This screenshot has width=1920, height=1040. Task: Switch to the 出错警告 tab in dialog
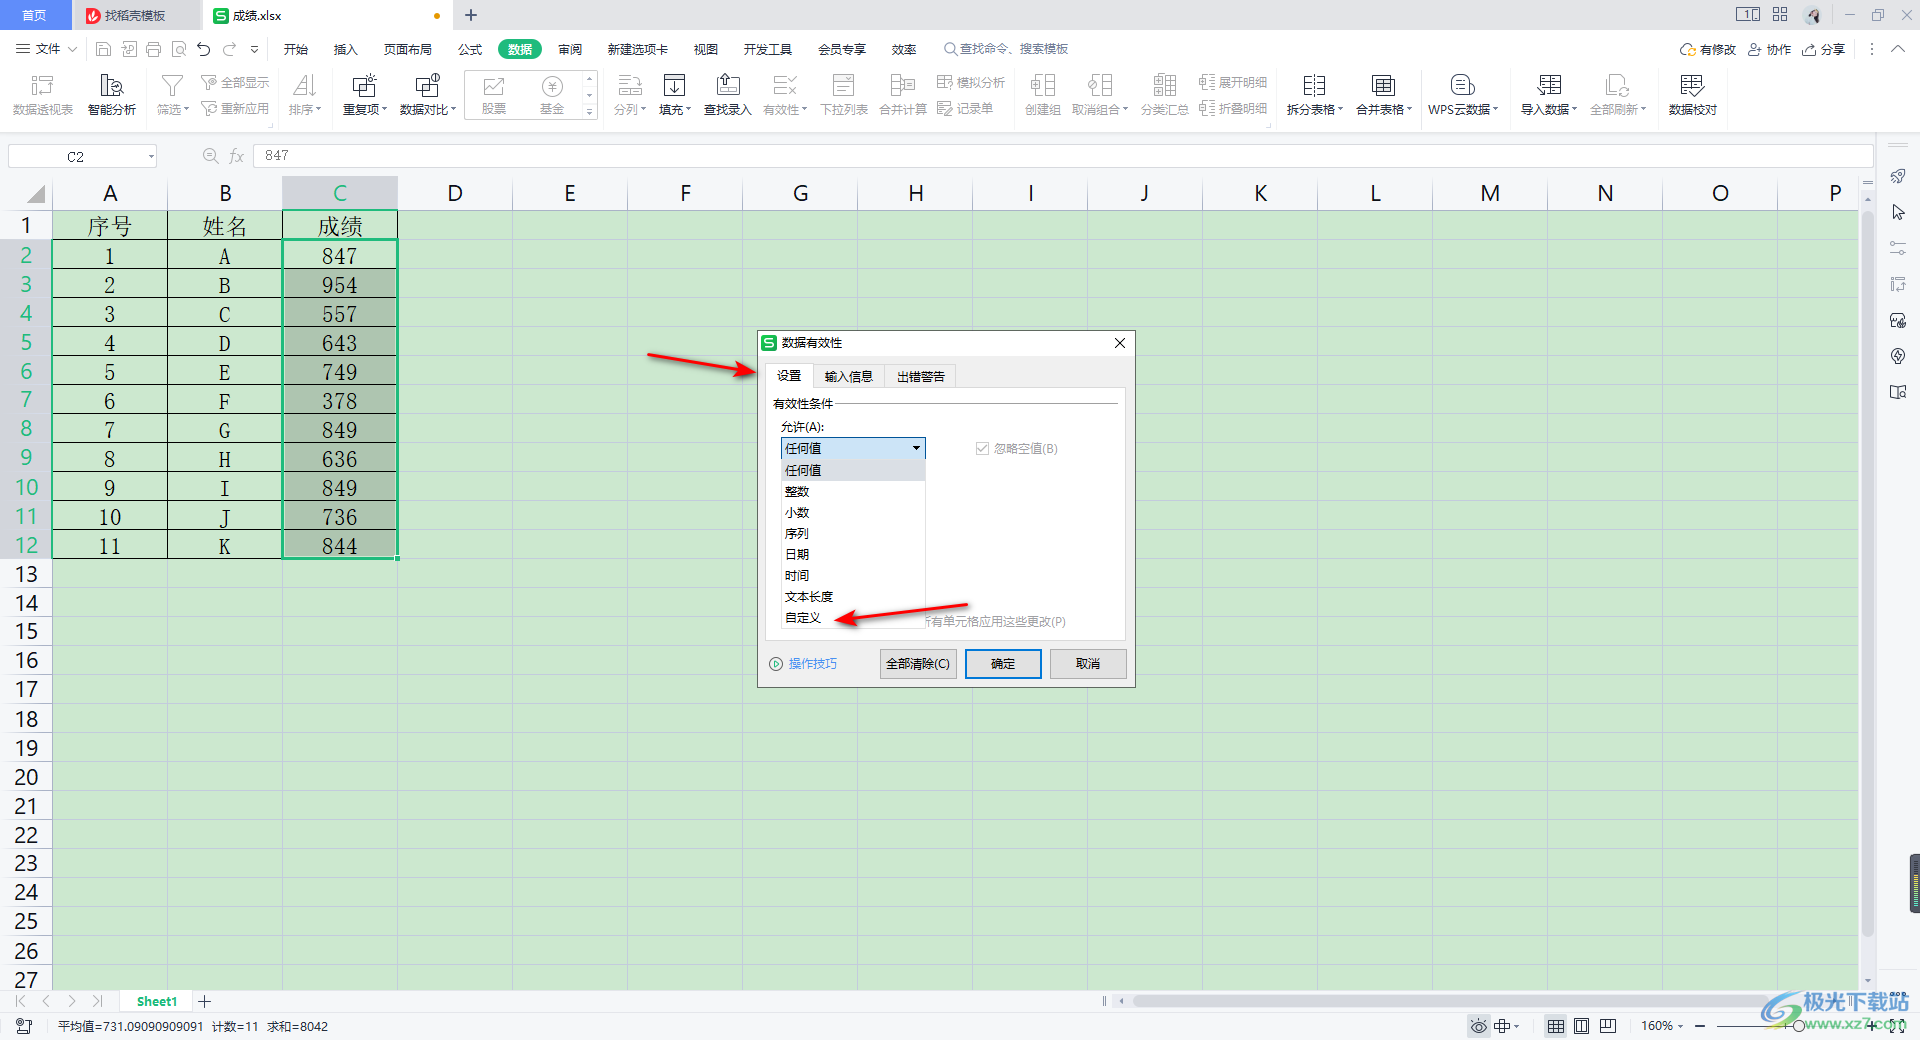920,376
